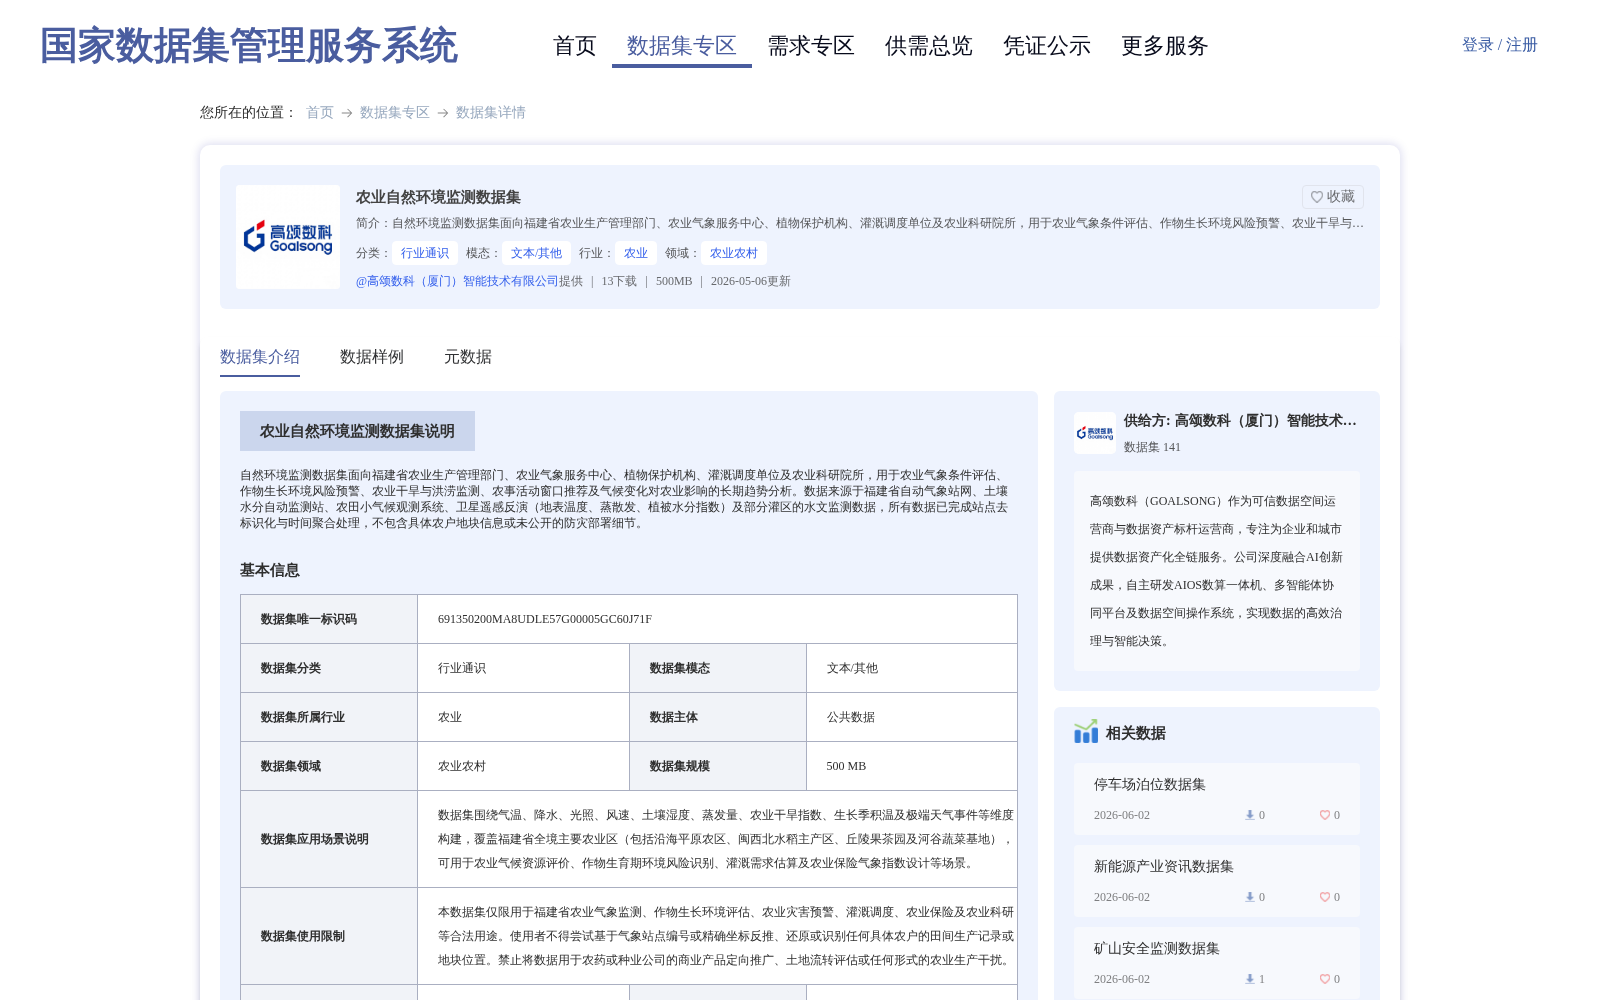The height and width of the screenshot is (1000, 1600).
Task: Select the 文本/其他 modality tag
Action: pos(537,253)
